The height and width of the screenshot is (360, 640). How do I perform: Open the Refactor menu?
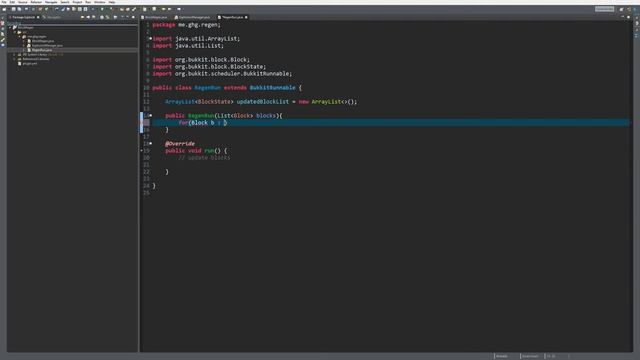pos(36,2)
